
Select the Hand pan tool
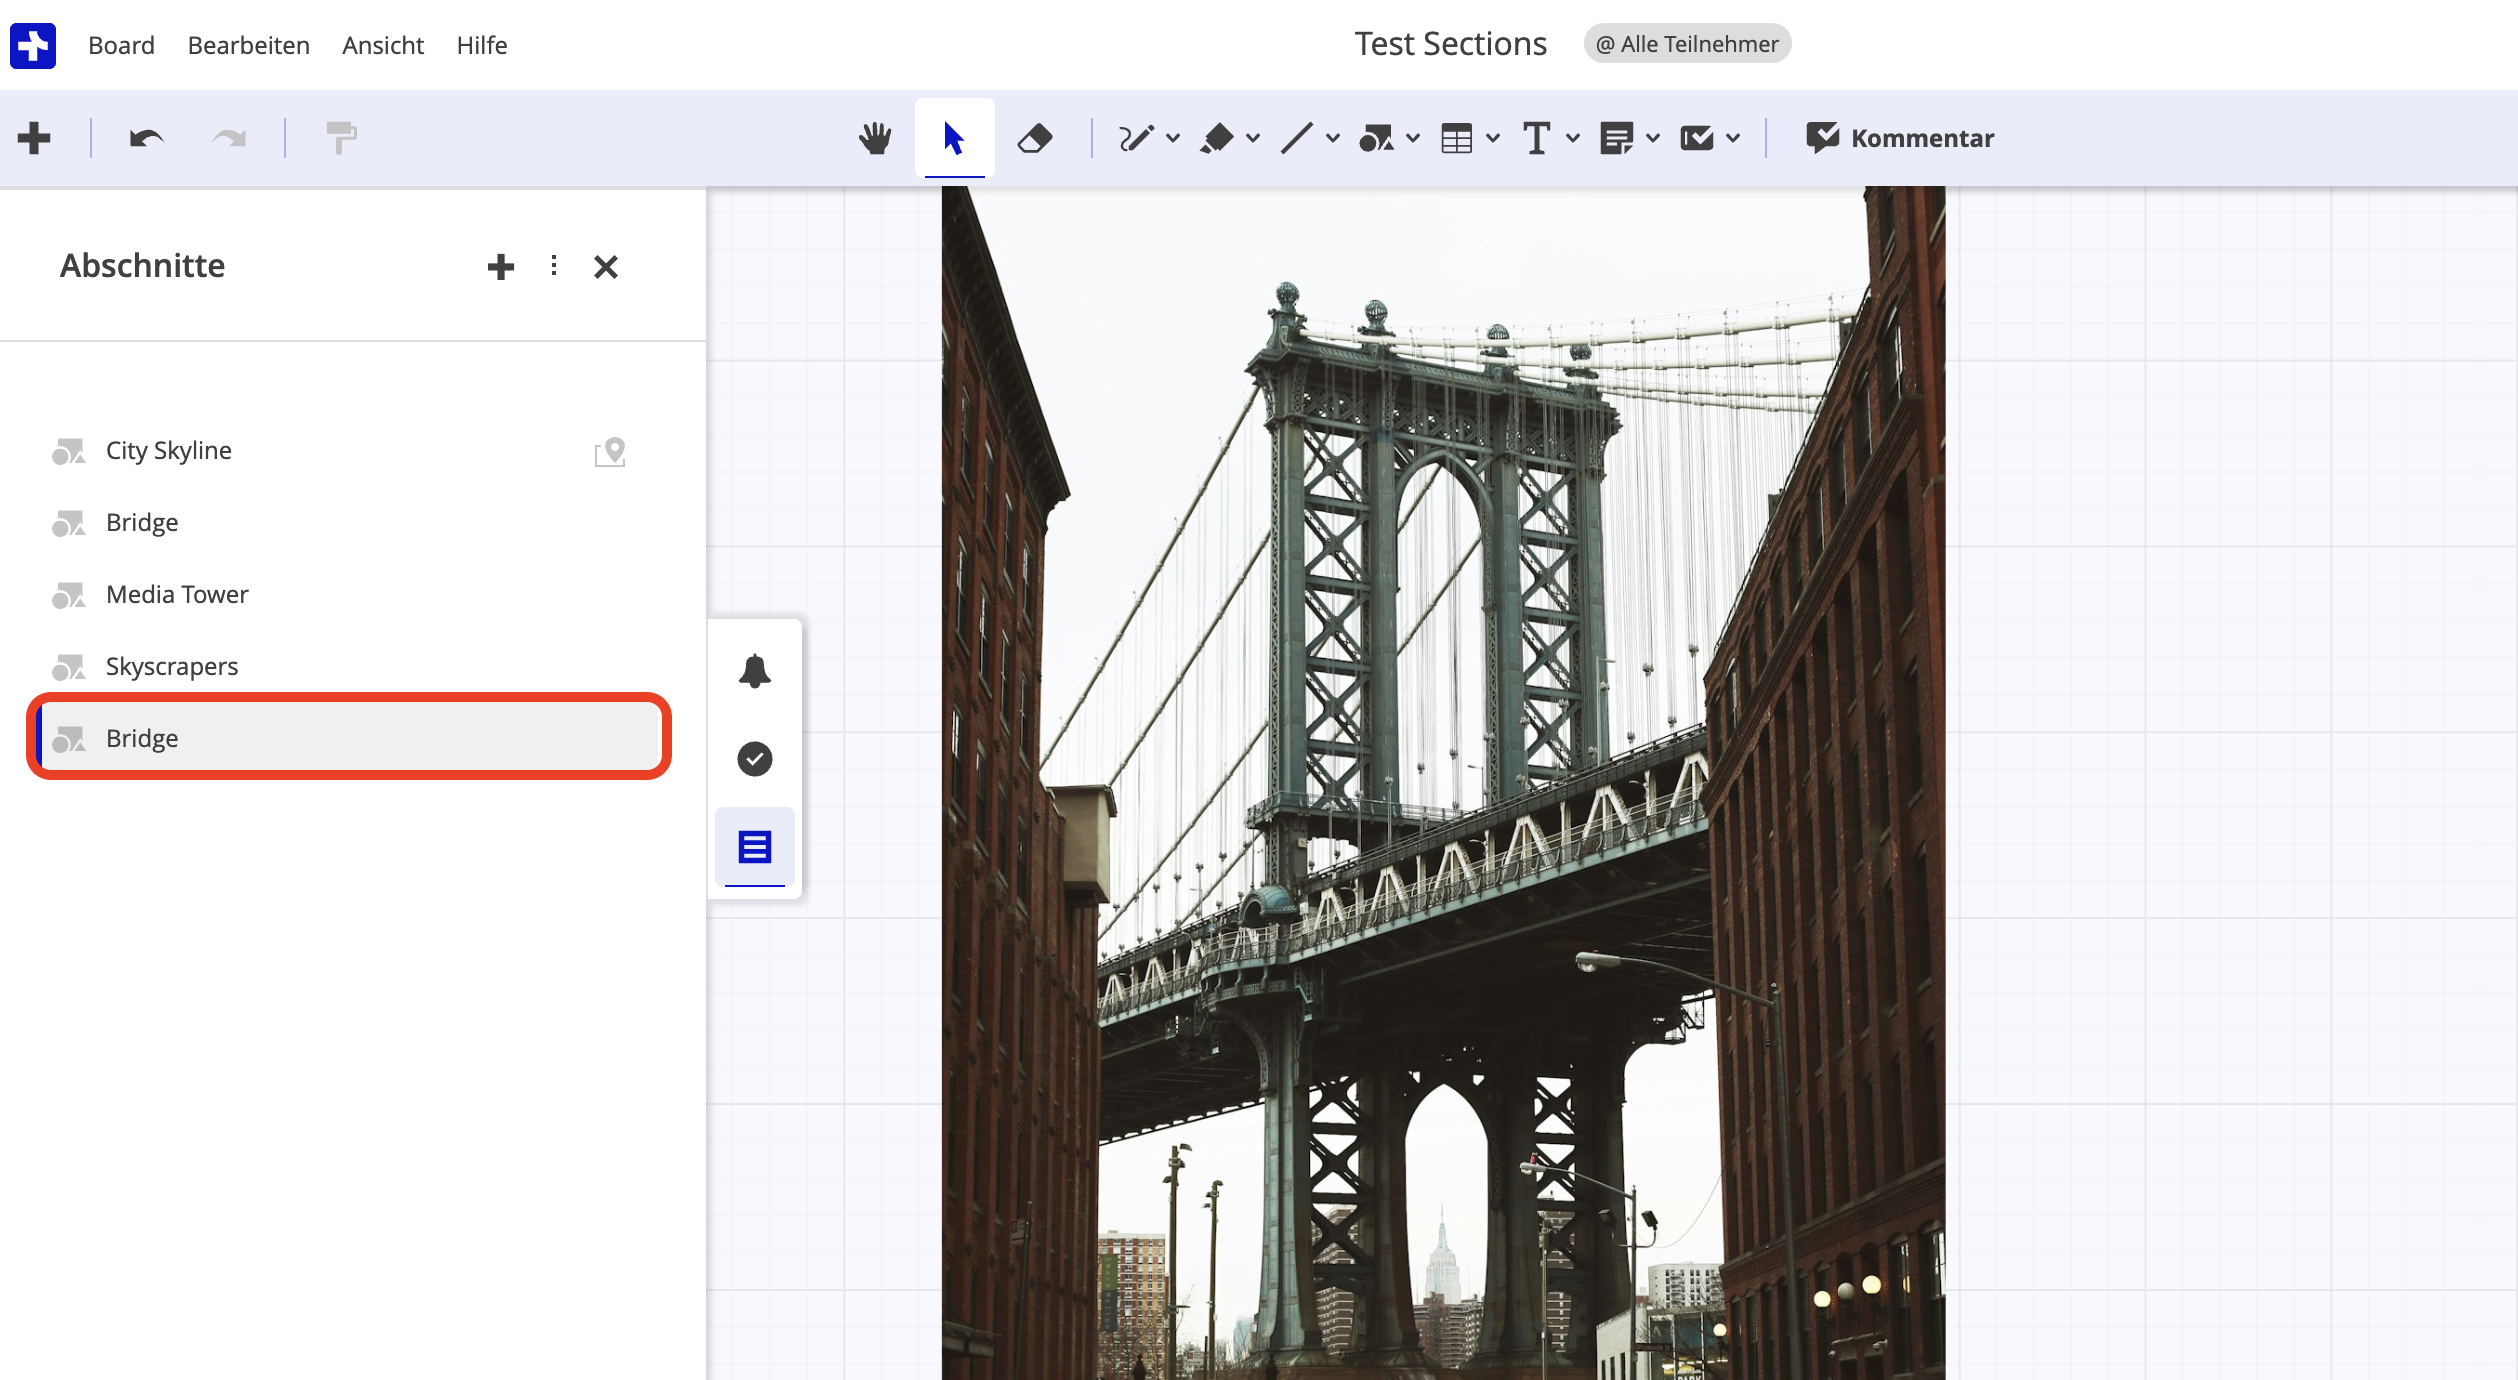pos(875,137)
